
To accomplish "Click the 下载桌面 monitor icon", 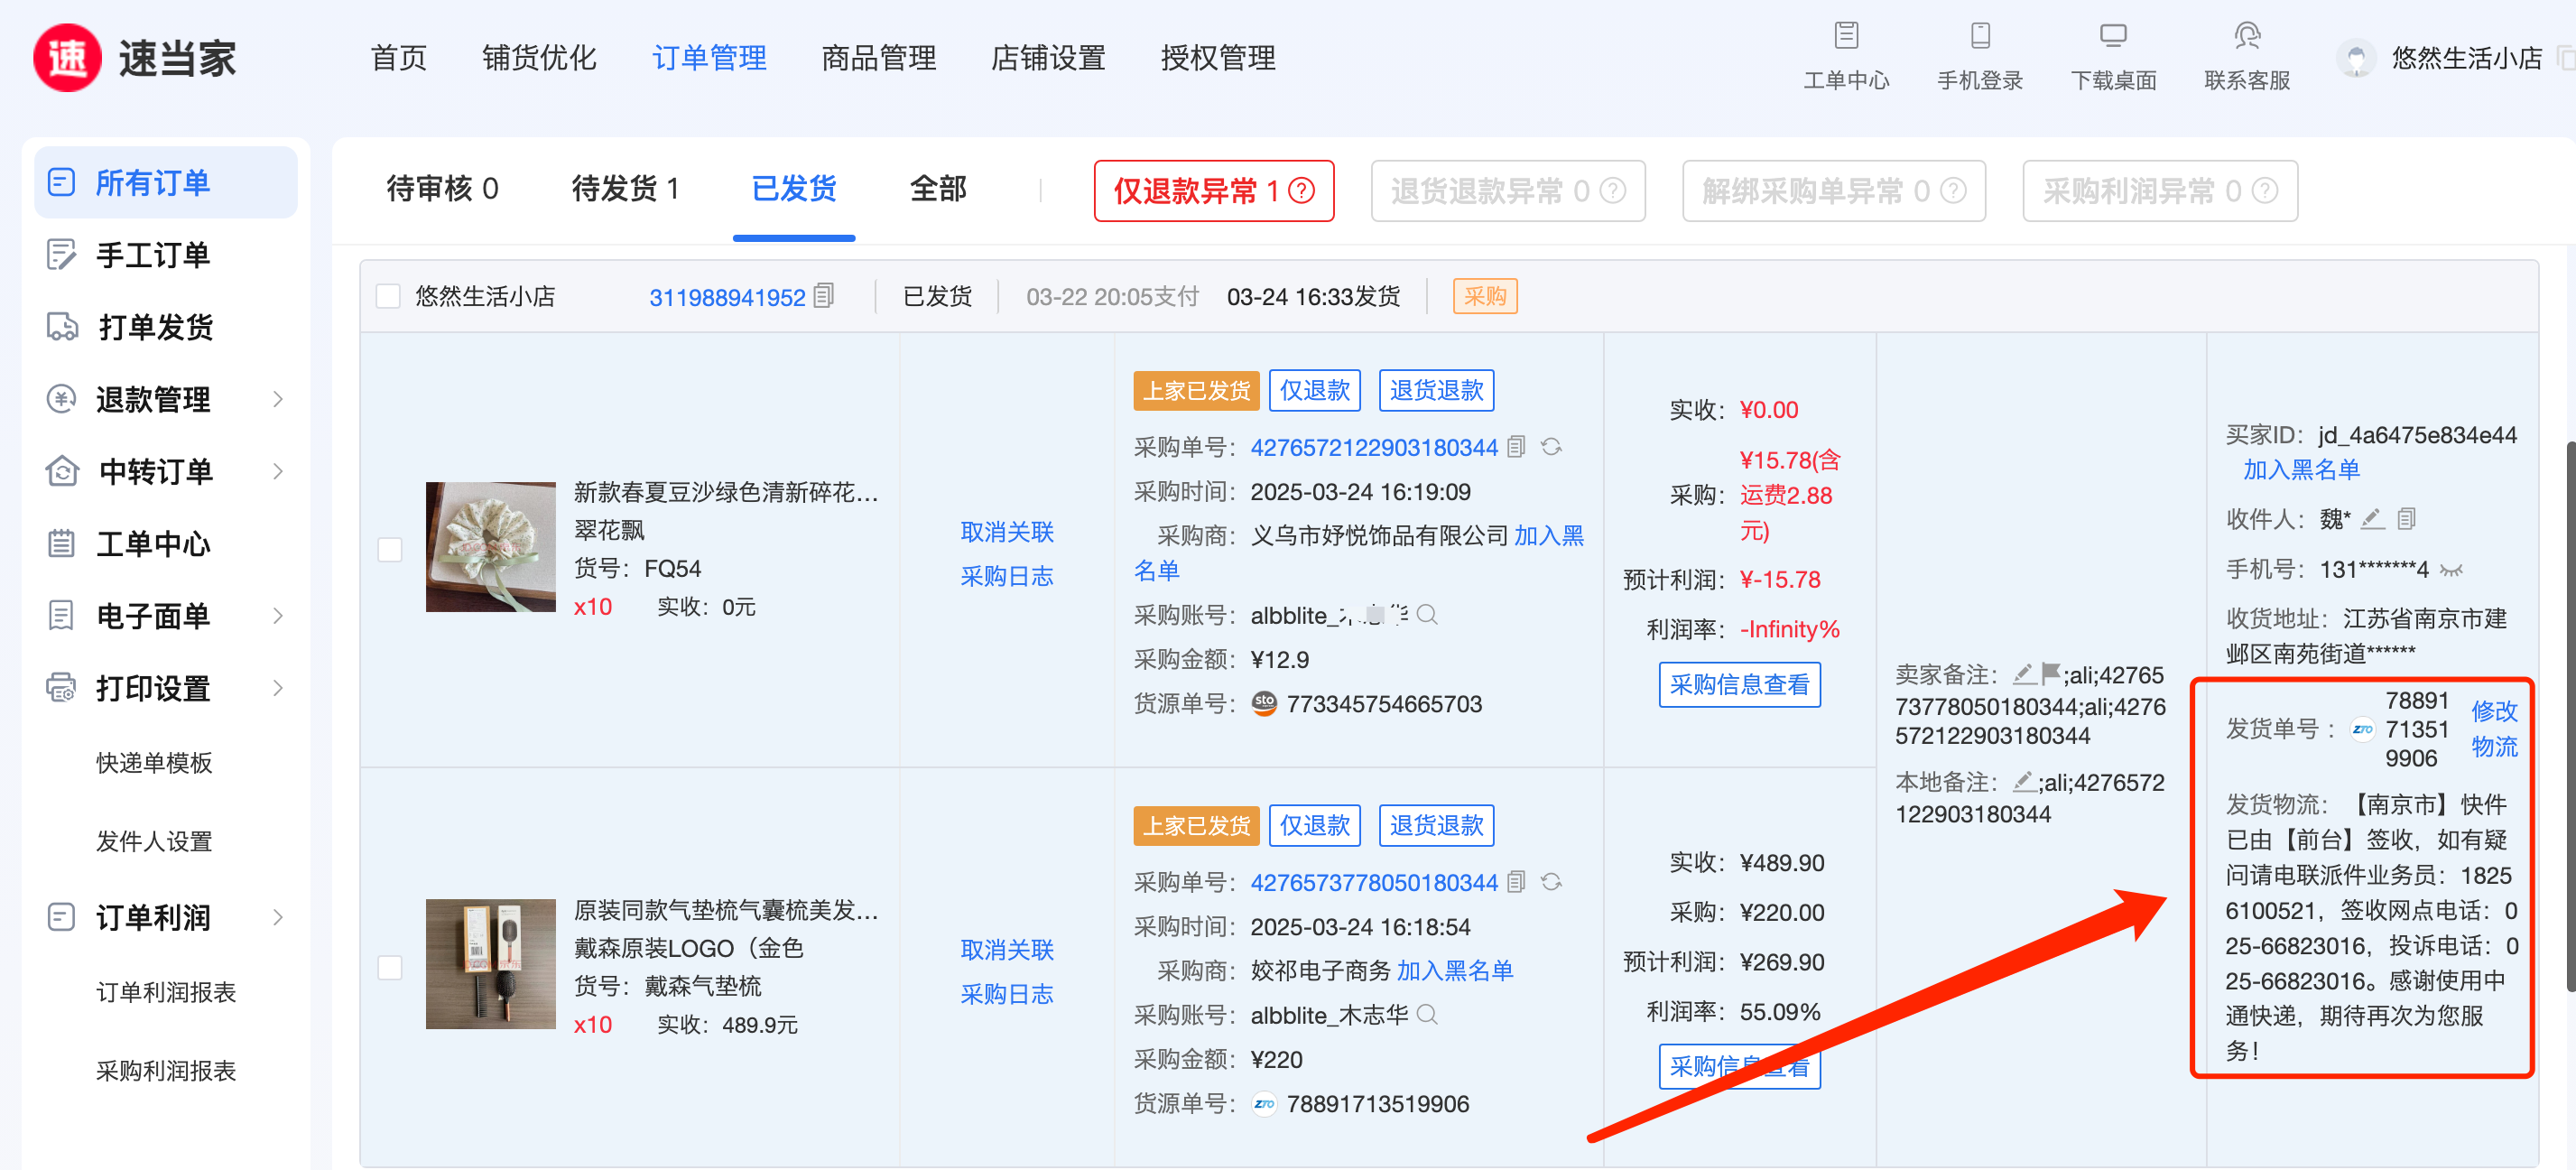I will tap(2112, 36).
